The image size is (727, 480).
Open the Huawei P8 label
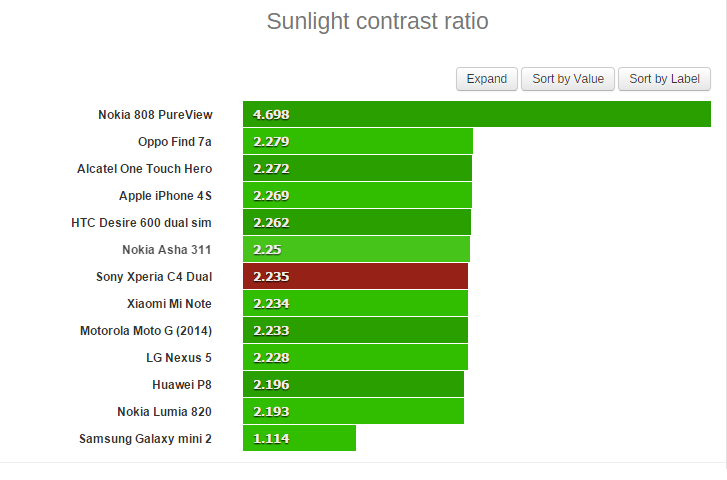coord(182,384)
